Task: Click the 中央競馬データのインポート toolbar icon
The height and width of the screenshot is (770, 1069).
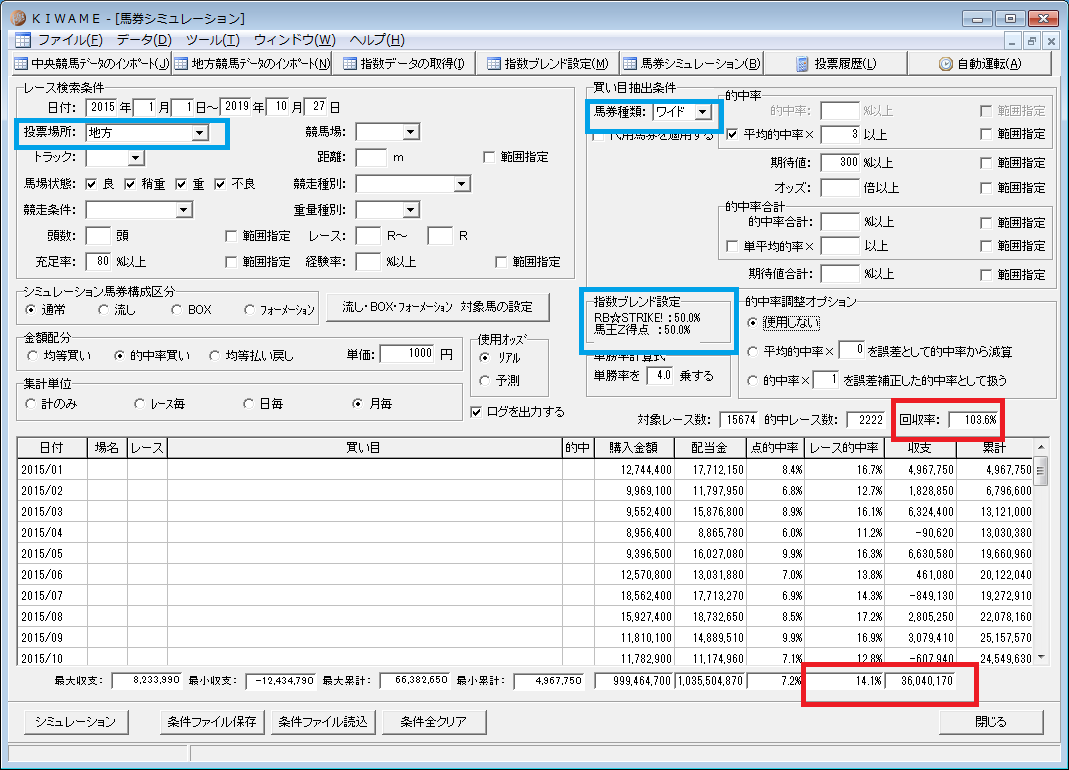Action: tap(22, 63)
